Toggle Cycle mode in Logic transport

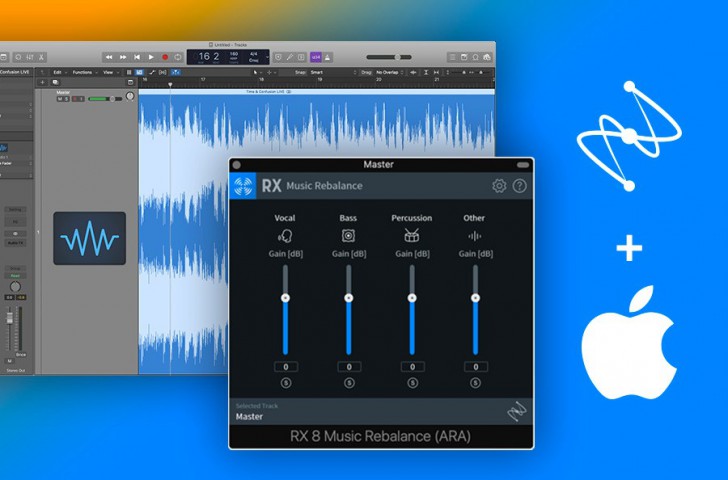point(178,57)
